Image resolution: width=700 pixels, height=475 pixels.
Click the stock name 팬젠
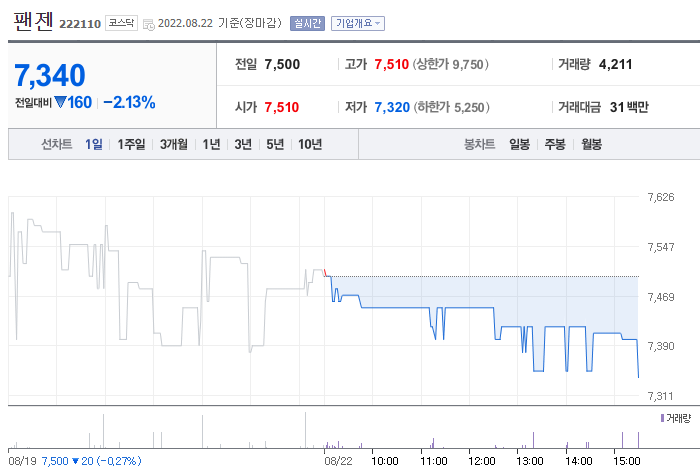pyautogui.click(x=33, y=21)
